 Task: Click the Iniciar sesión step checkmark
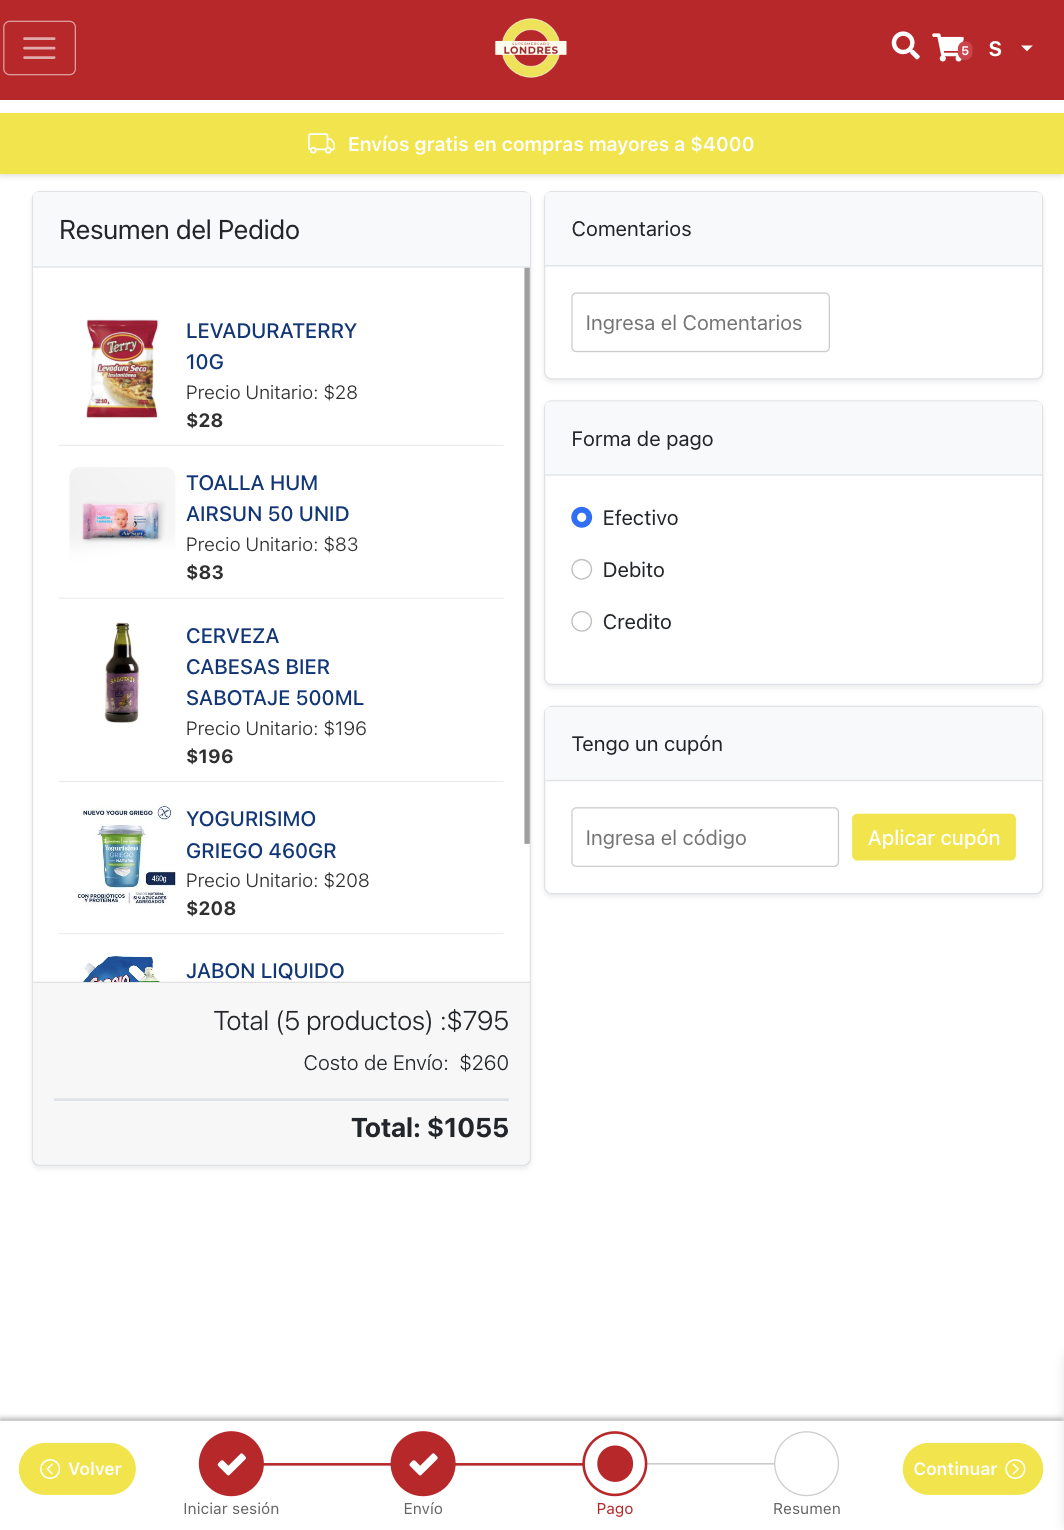point(231,1464)
